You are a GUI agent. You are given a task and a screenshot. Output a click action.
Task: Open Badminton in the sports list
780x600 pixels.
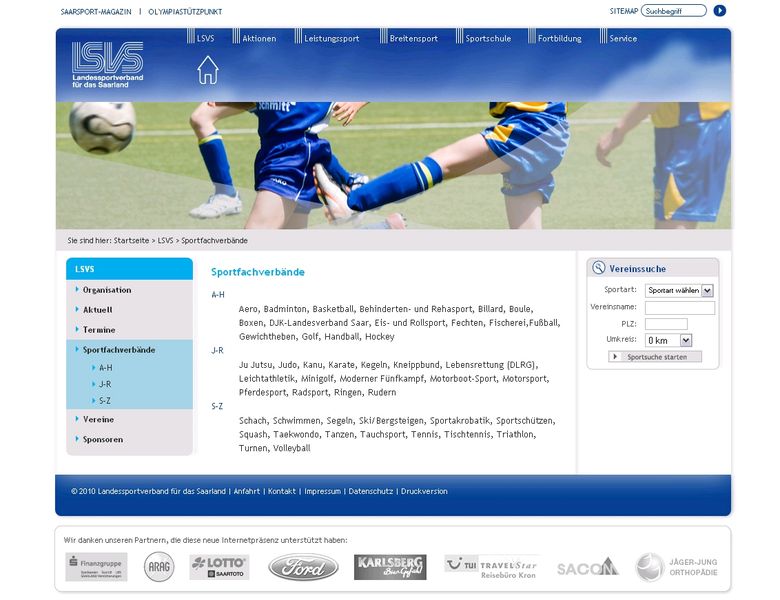[285, 309]
